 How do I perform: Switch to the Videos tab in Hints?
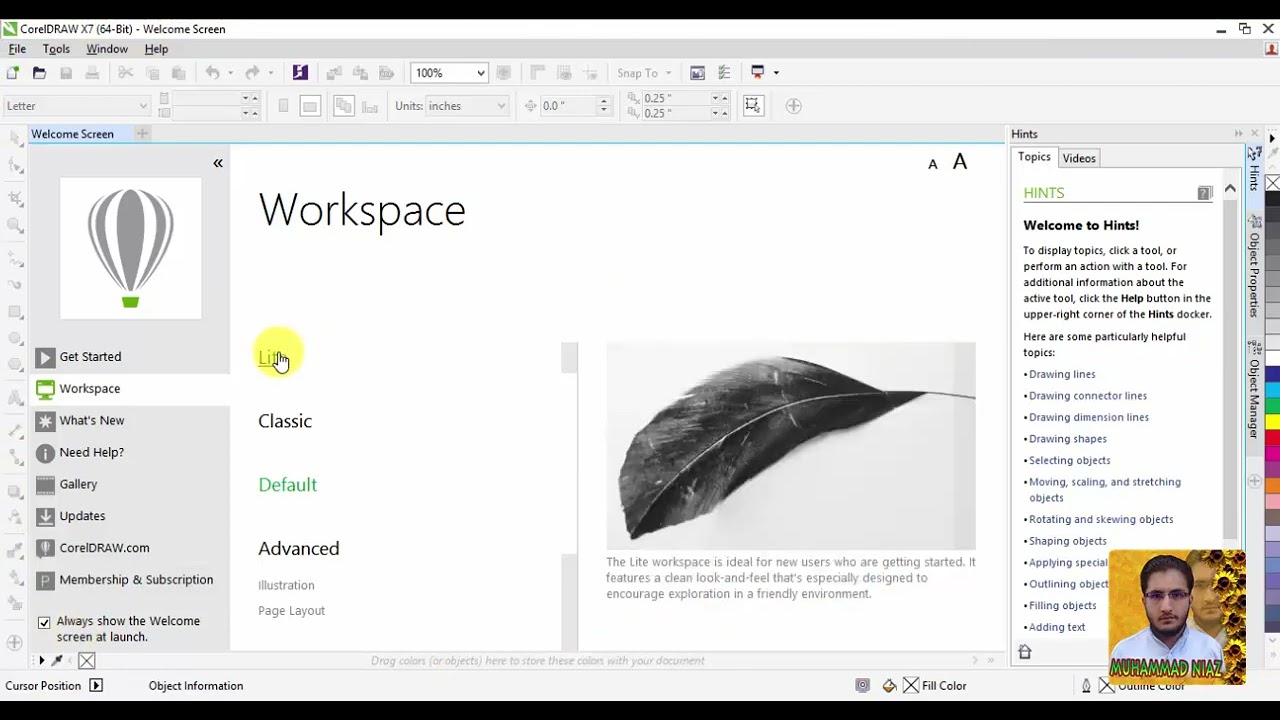tap(1079, 158)
